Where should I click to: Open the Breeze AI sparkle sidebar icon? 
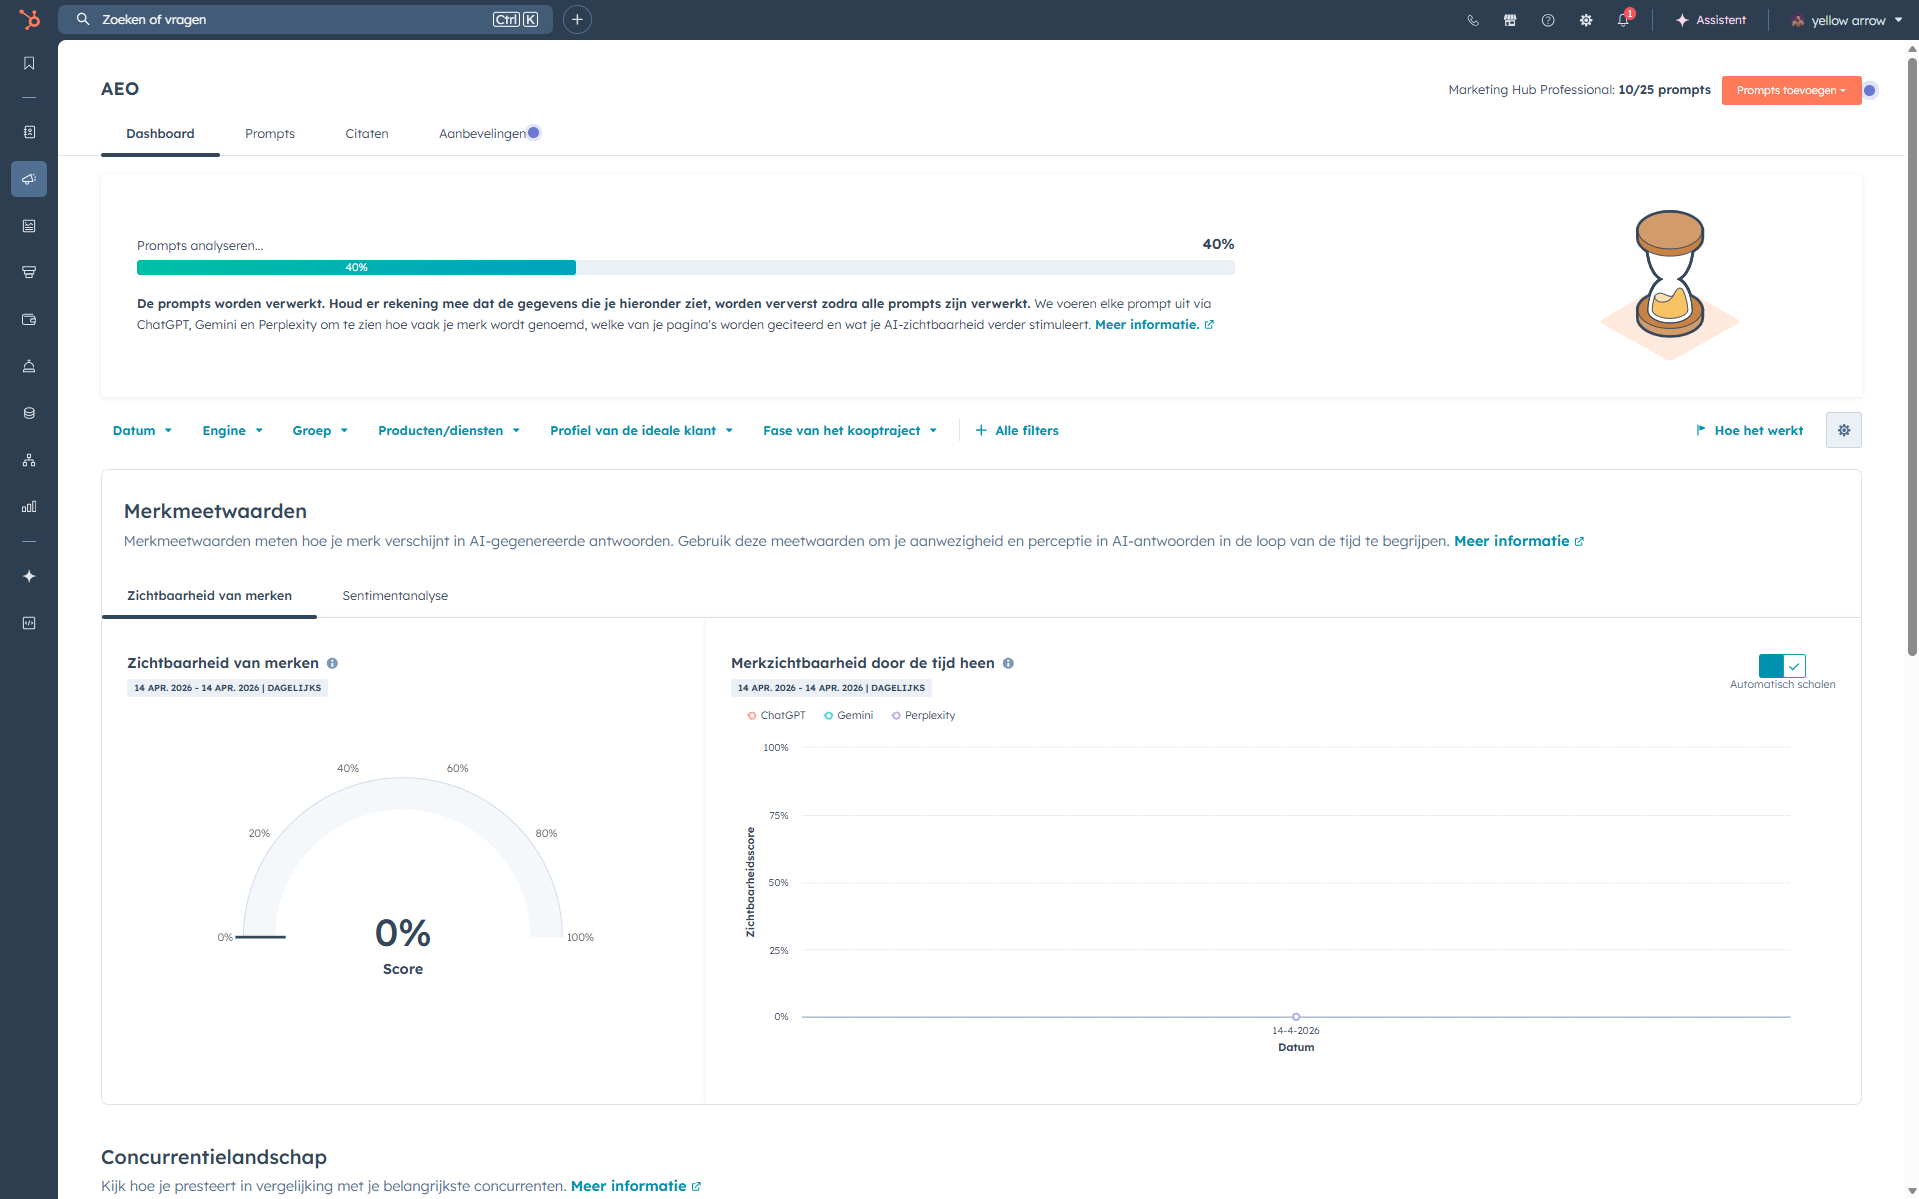pyautogui.click(x=29, y=576)
